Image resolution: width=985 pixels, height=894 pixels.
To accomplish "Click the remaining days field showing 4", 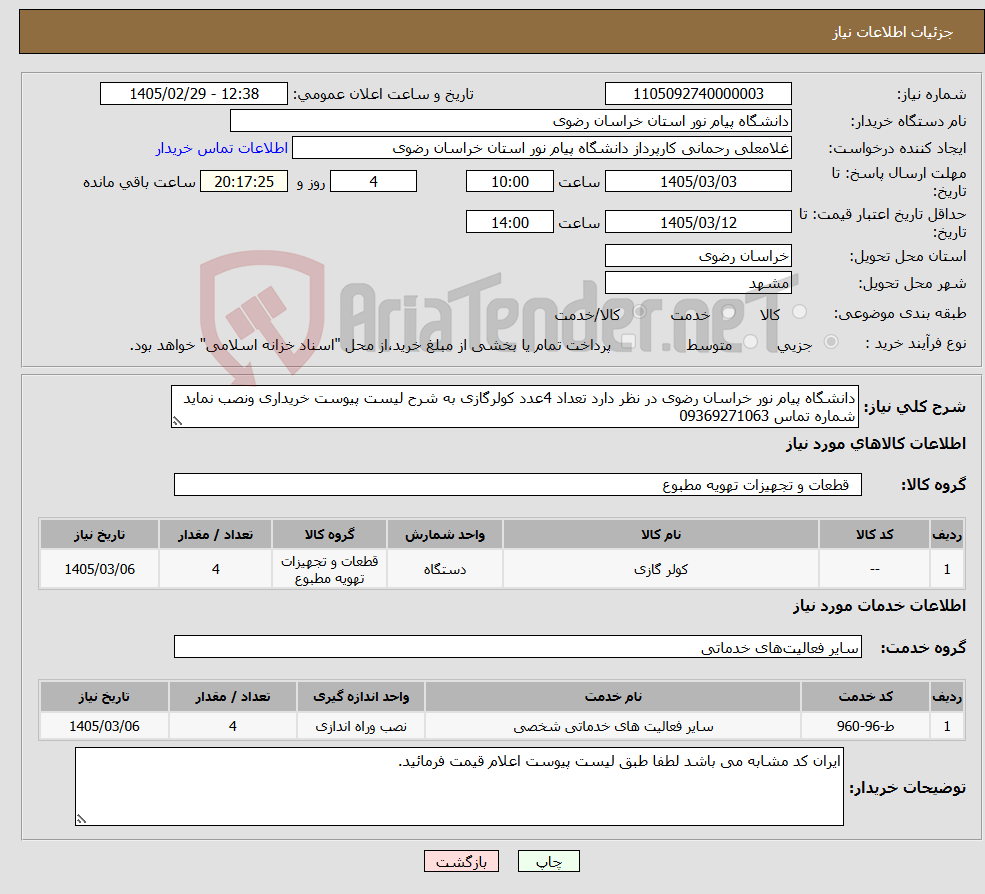I will pyautogui.click(x=373, y=182).
